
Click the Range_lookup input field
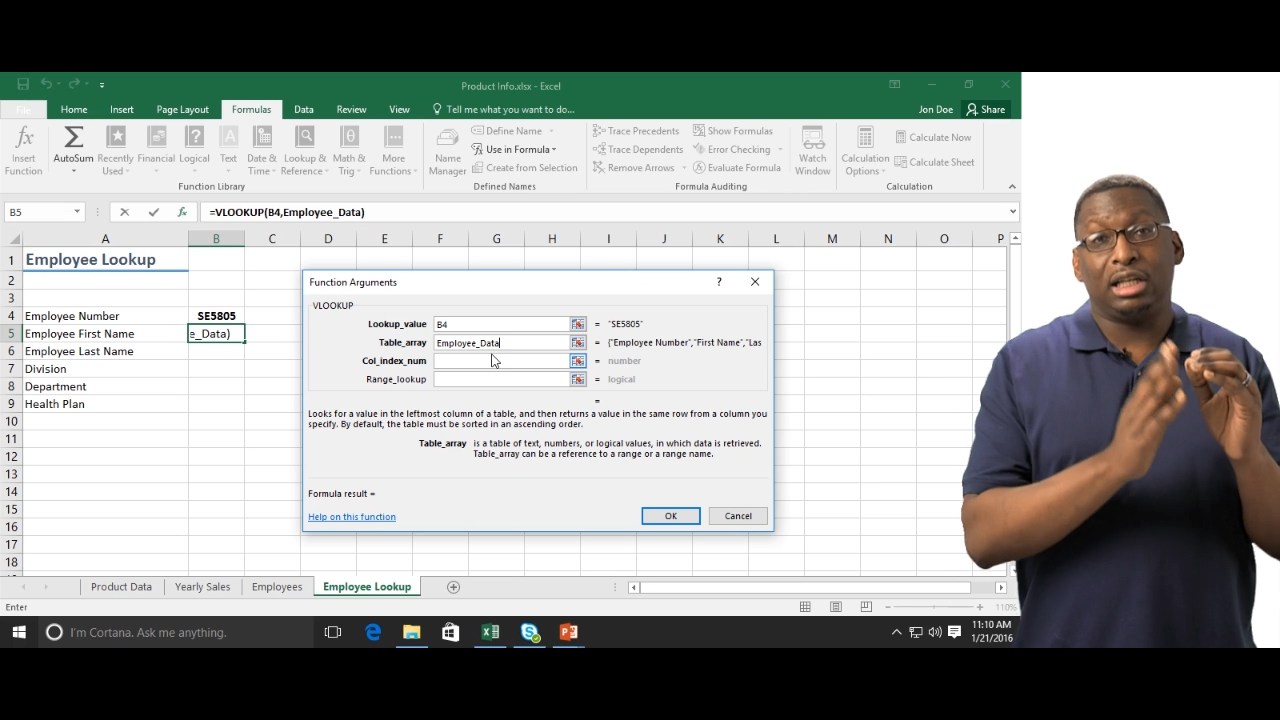coord(501,379)
